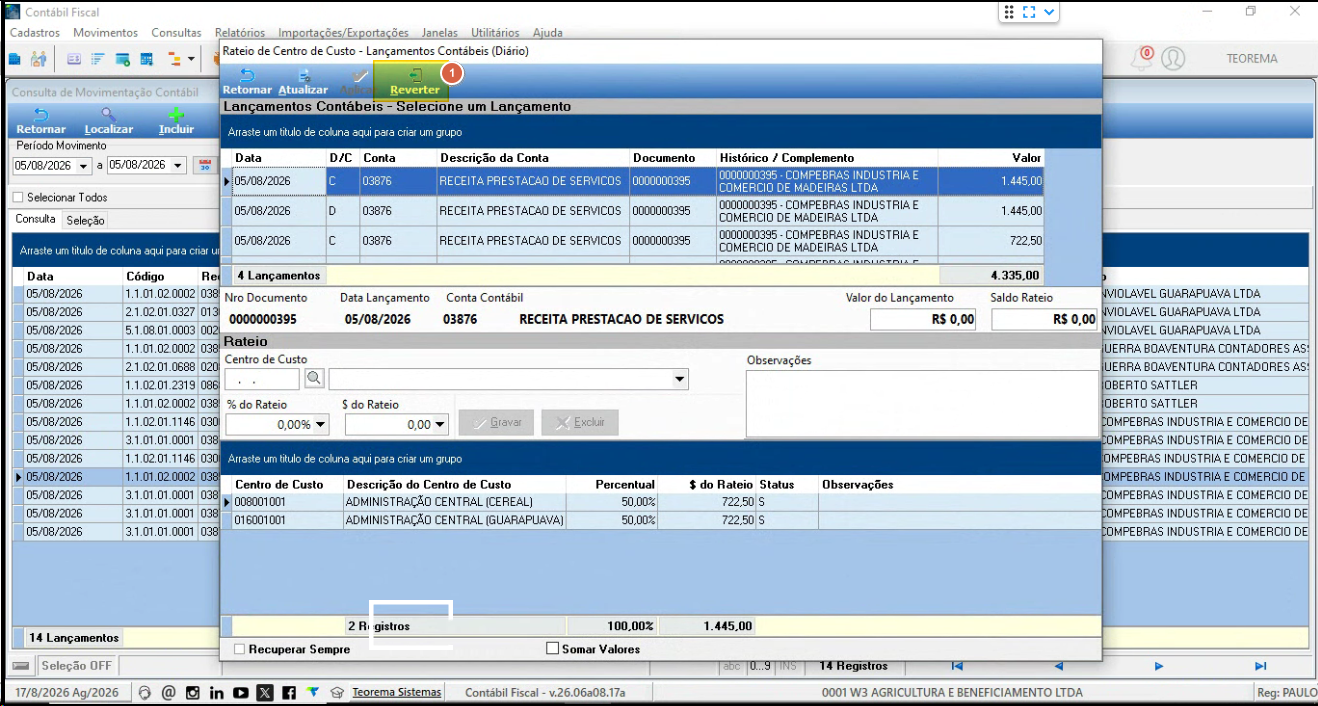
Task: Go to the next record with the navigator arrow
Action: click(x=1159, y=666)
